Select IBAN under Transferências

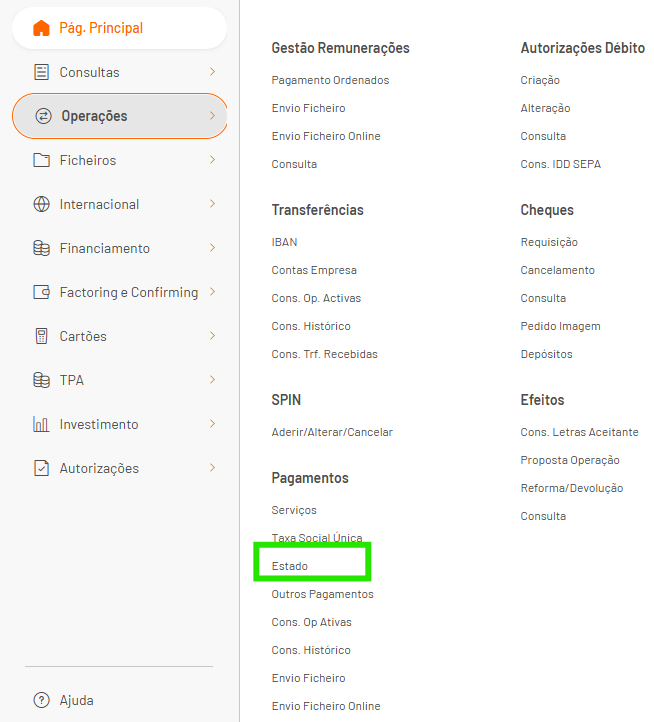[284, 242]
